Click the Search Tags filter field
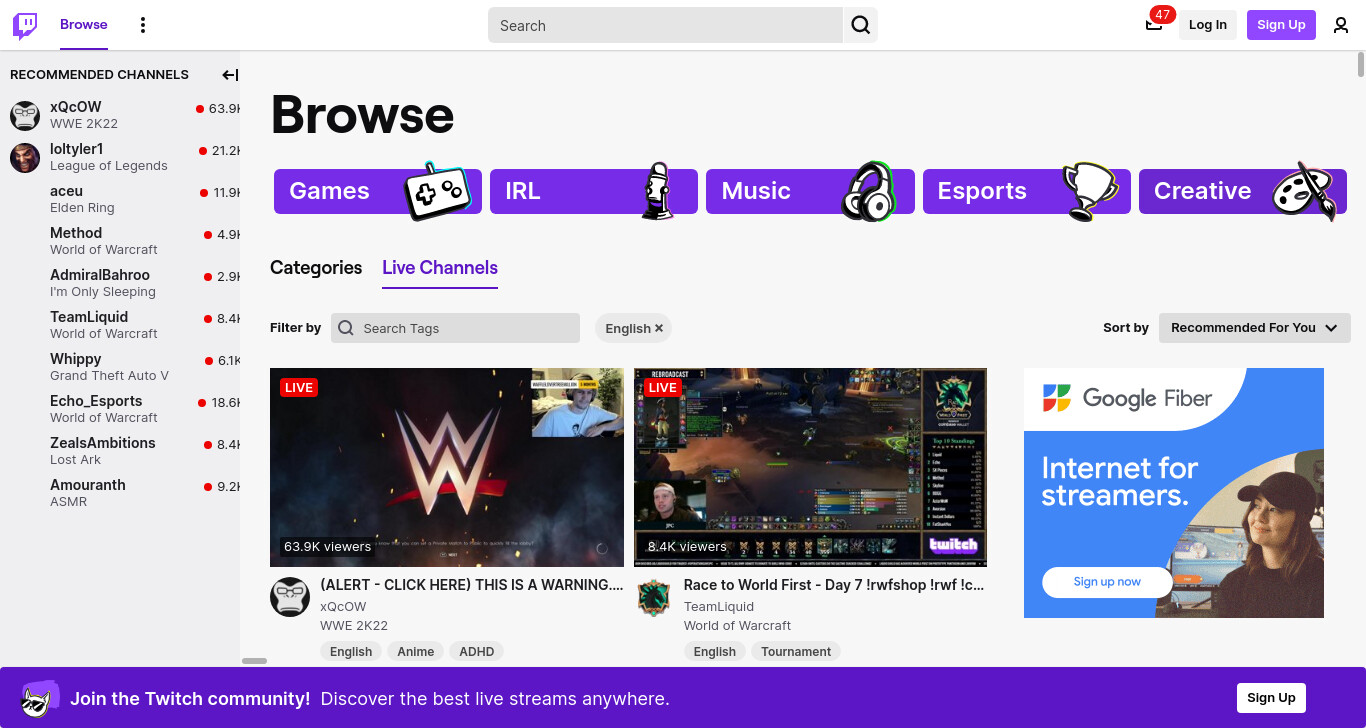 (455, 328)
